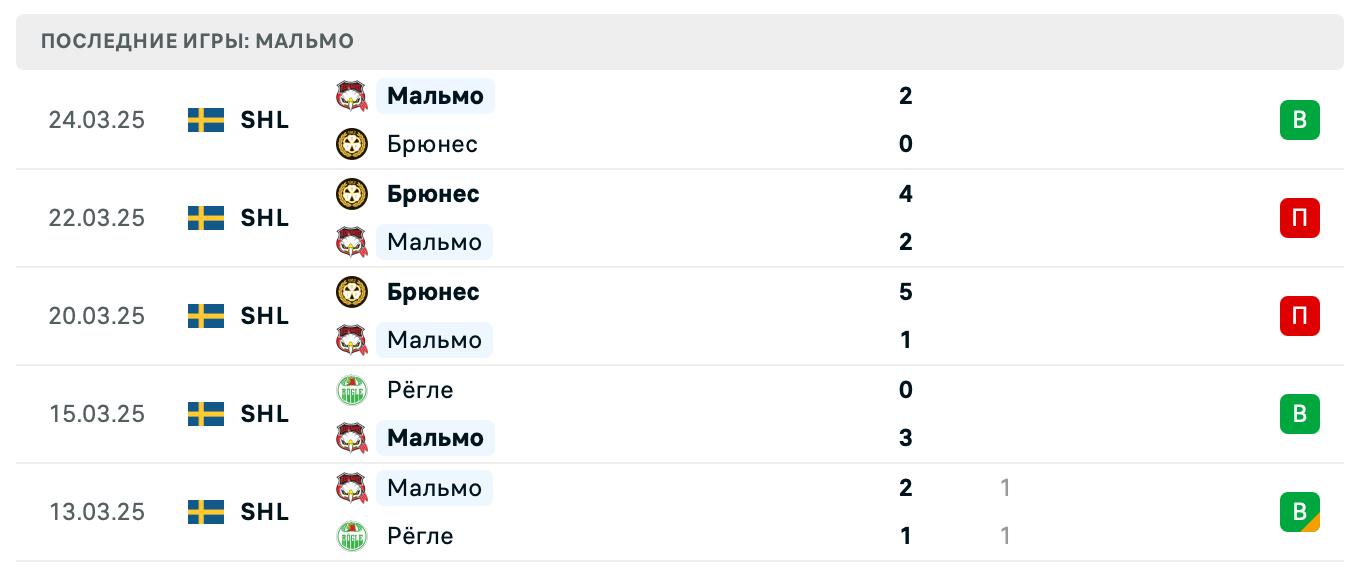
Task: Click Rögle logo in 15.03.25 match
Action: click(x=352, y=390)
